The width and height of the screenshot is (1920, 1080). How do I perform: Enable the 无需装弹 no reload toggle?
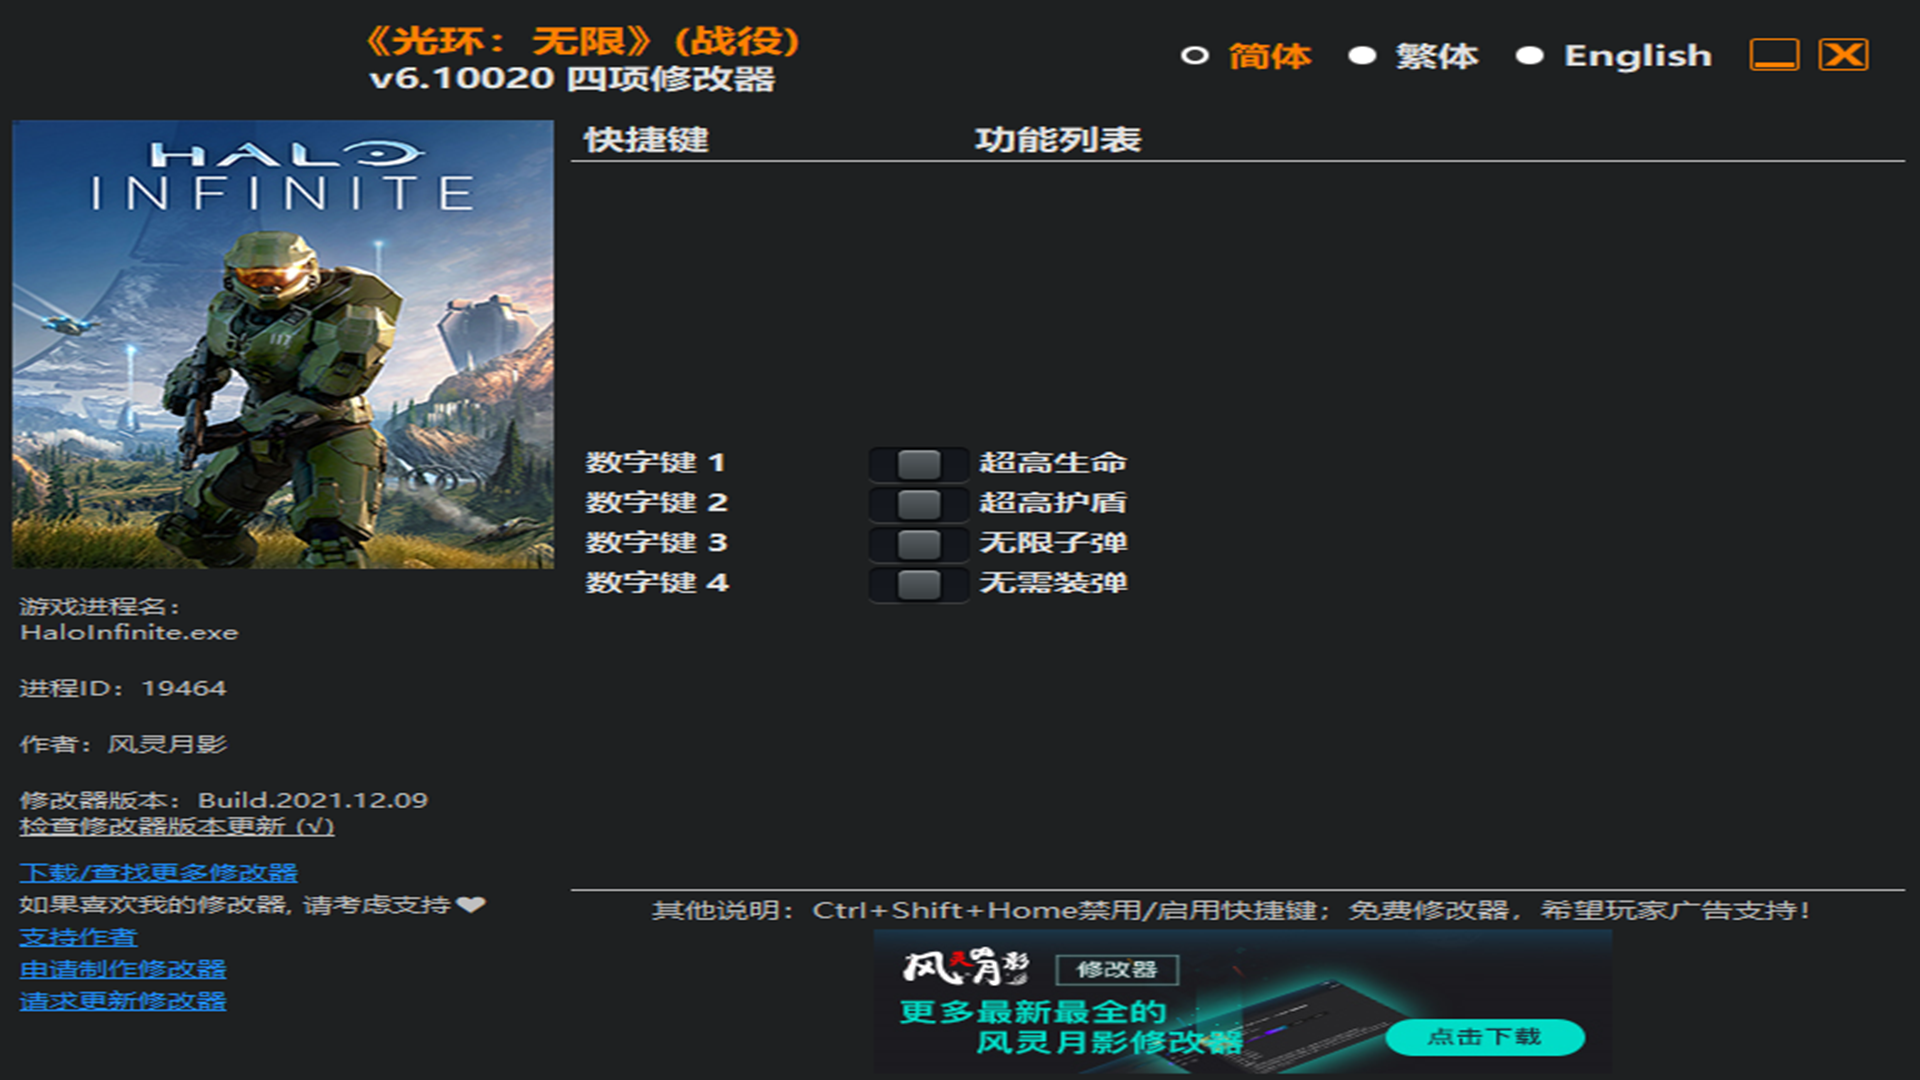point(918,584)
